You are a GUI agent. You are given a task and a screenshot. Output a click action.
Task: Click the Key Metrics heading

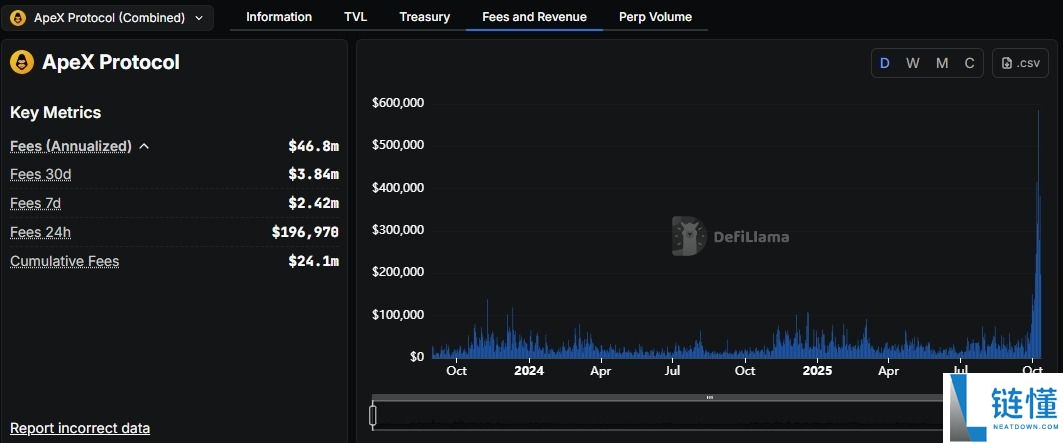[56, 113]
